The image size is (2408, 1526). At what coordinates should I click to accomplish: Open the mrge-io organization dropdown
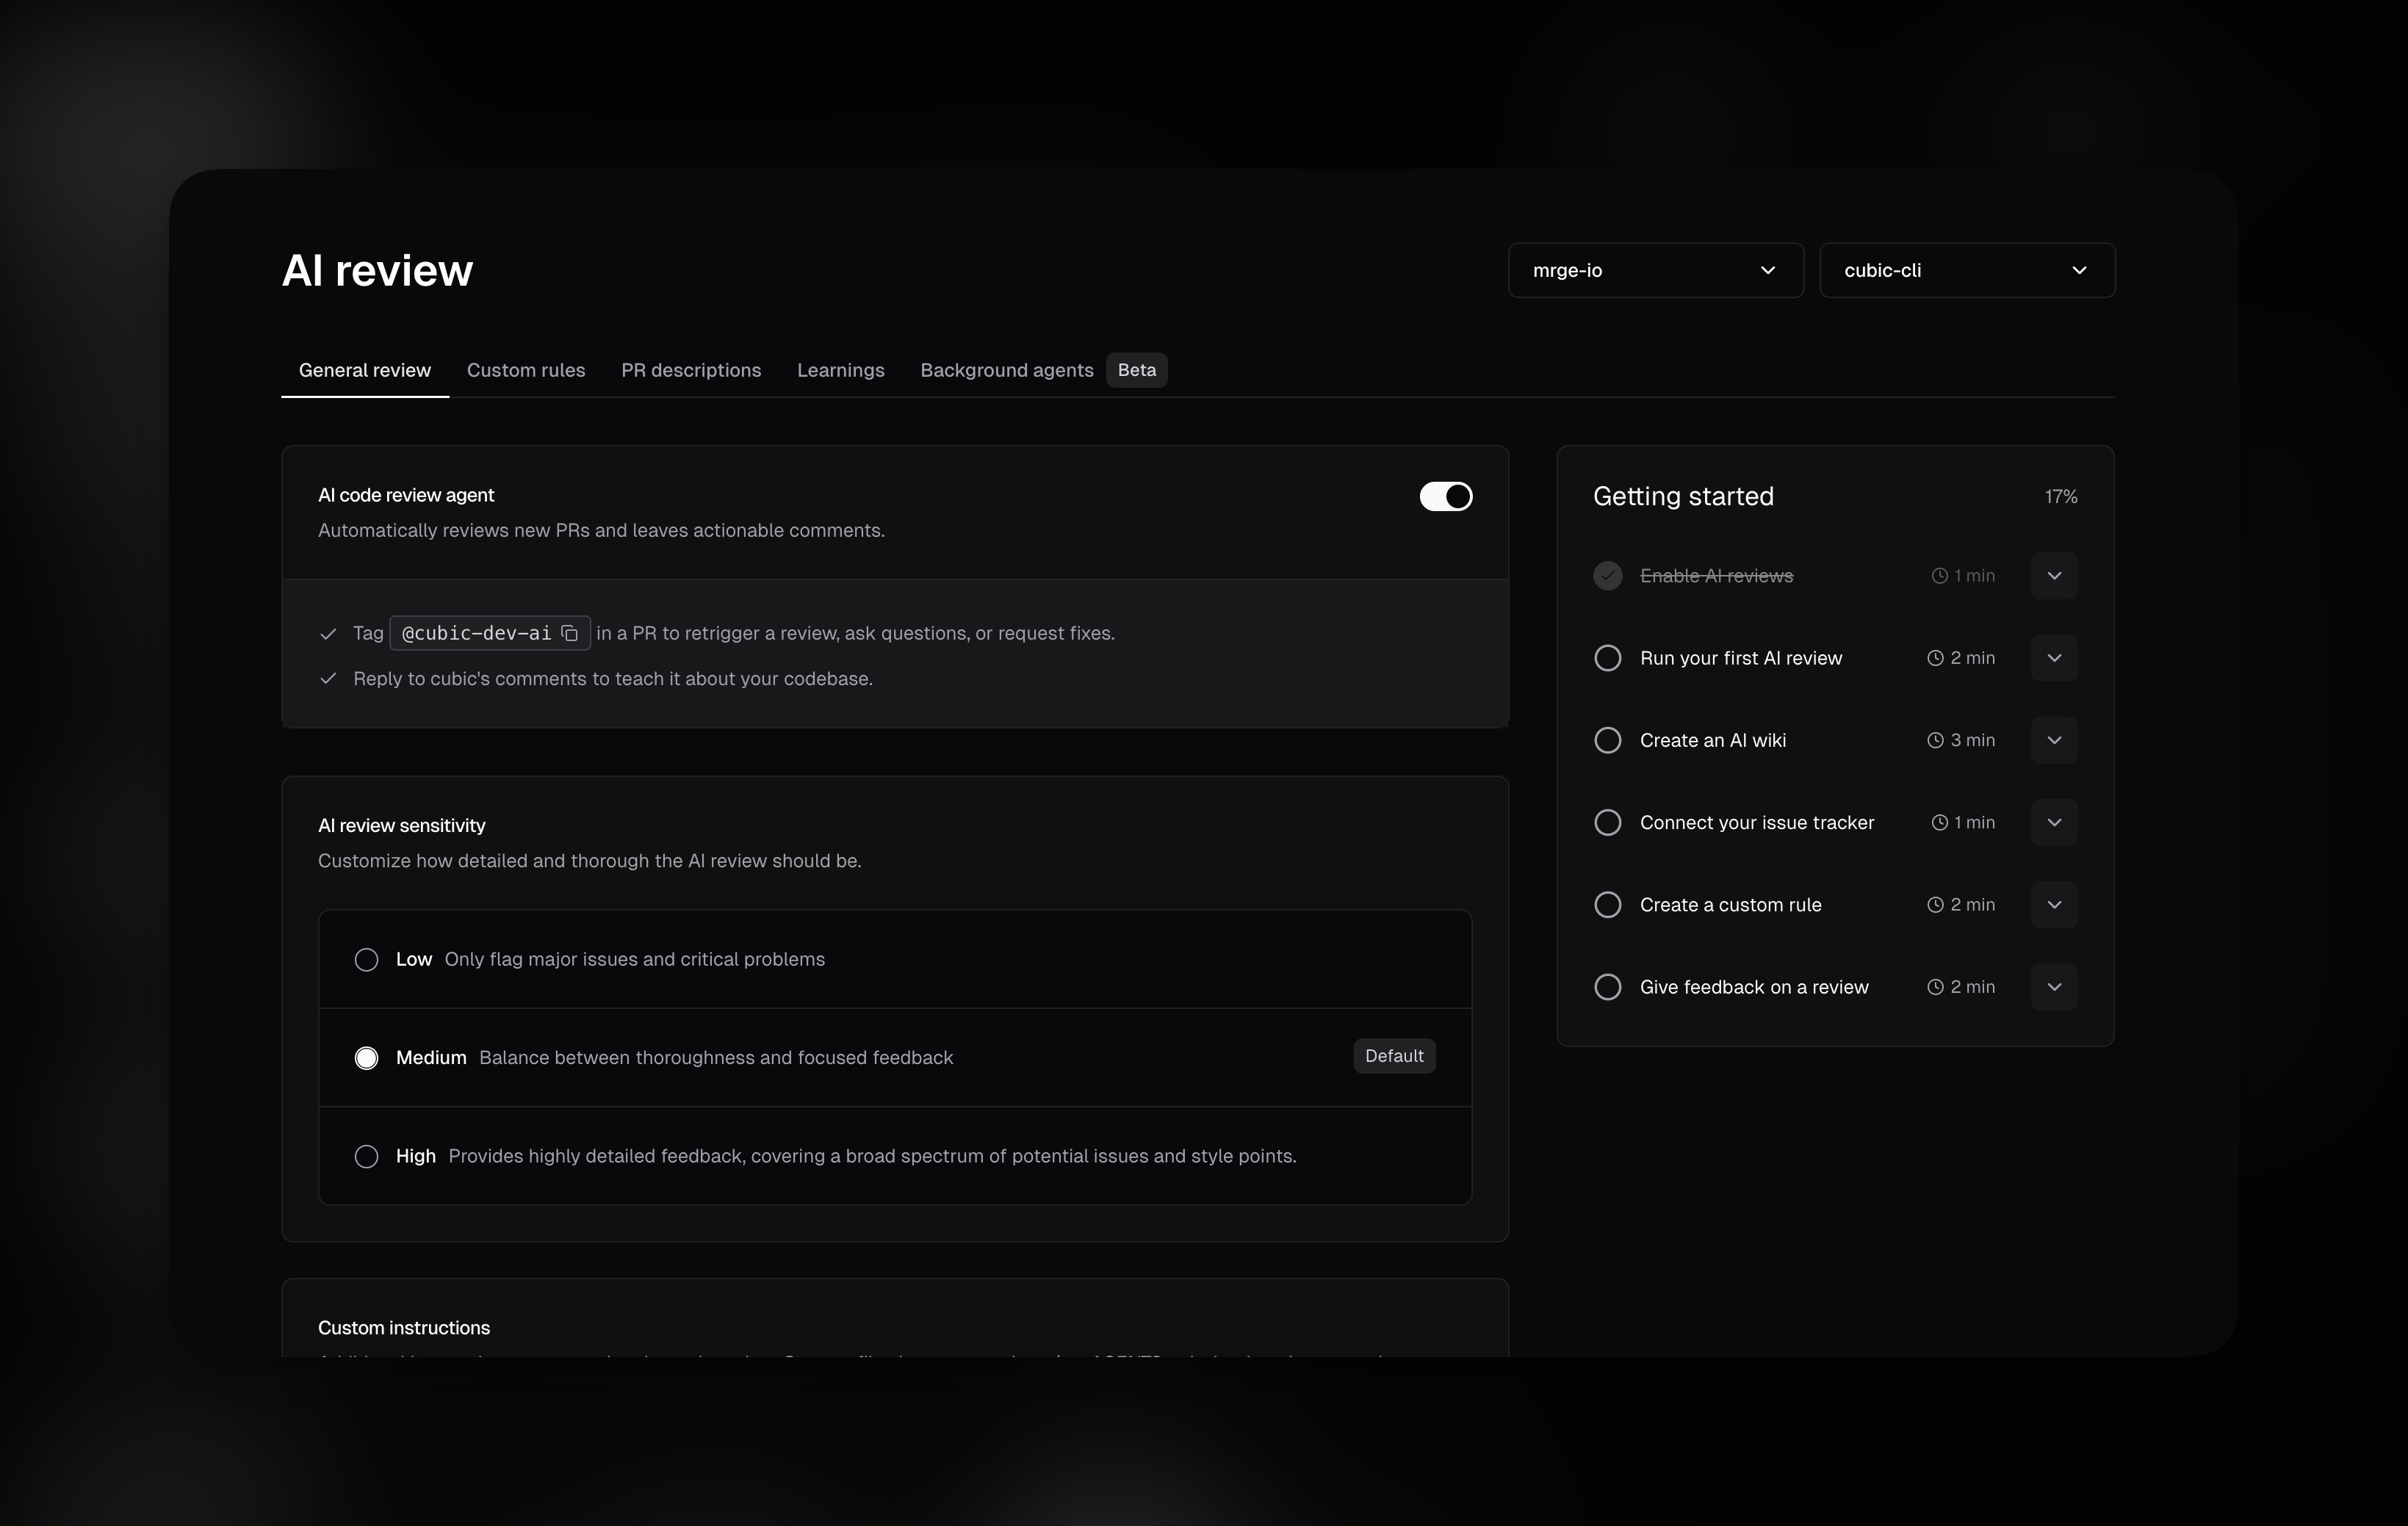tap(1655, 270)
